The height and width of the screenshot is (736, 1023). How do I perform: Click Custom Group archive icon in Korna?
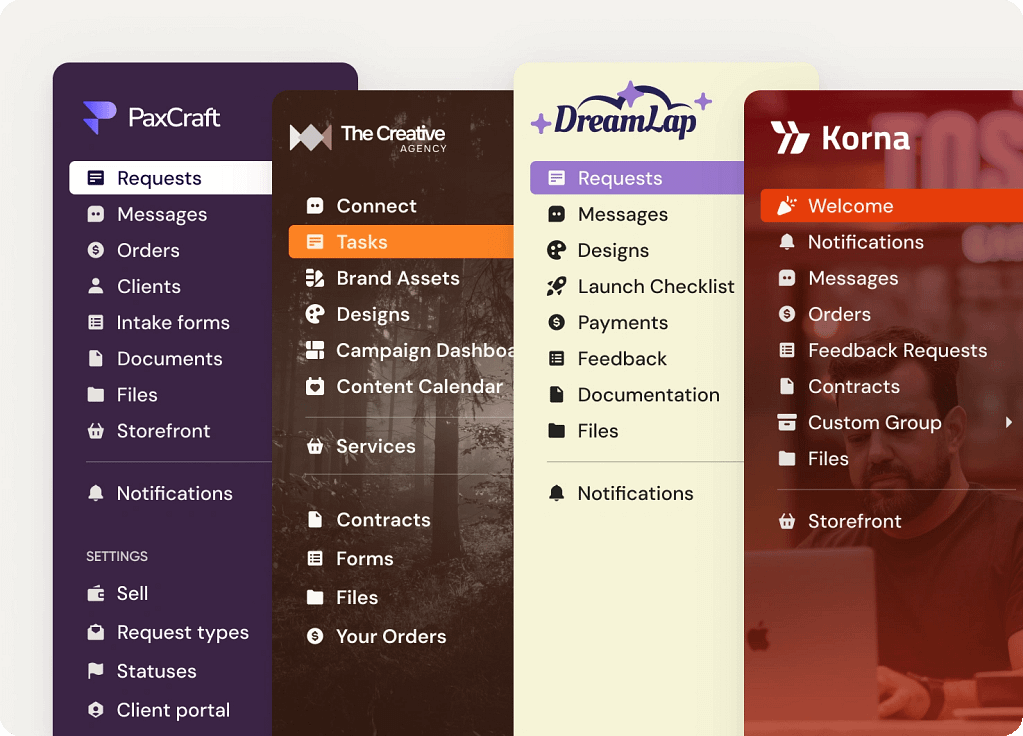point(787,423)
